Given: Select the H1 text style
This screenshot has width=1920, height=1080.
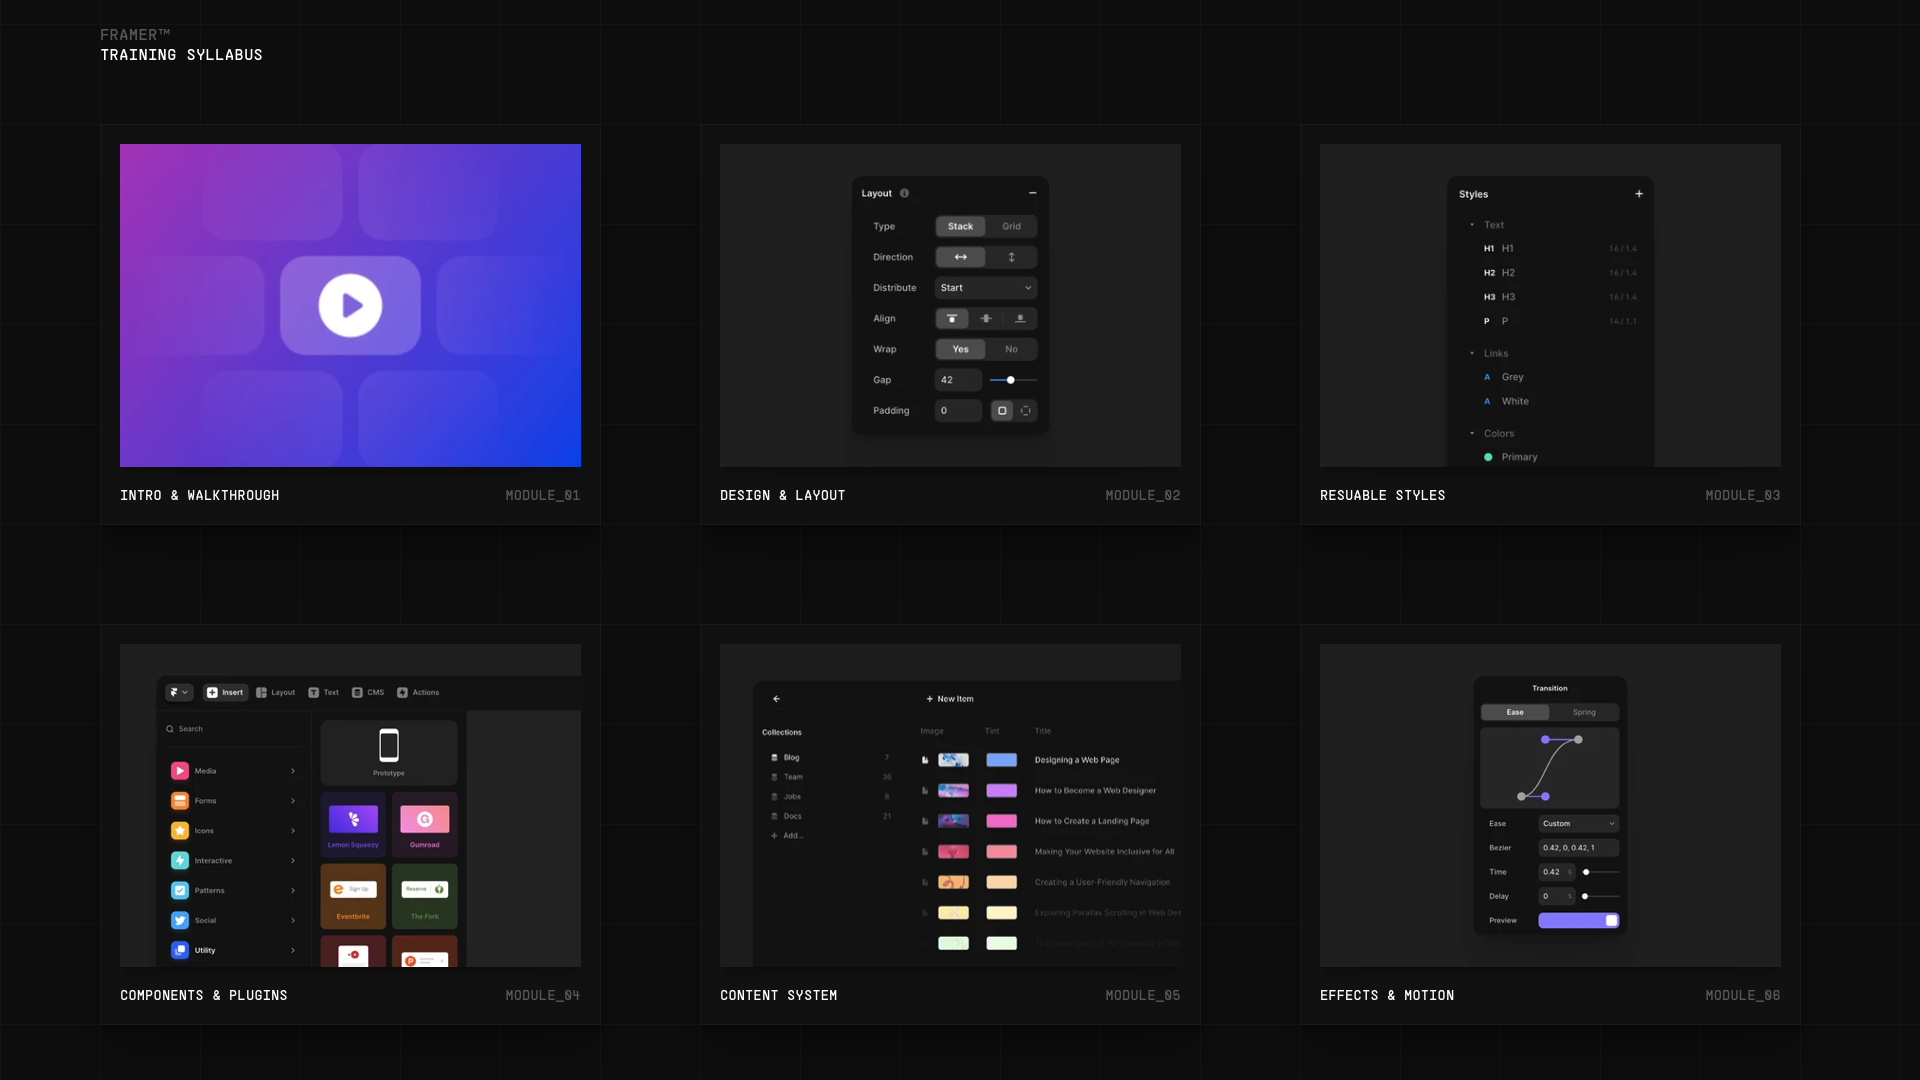Looking at the screenshot, I should (x=1560, y=249).
